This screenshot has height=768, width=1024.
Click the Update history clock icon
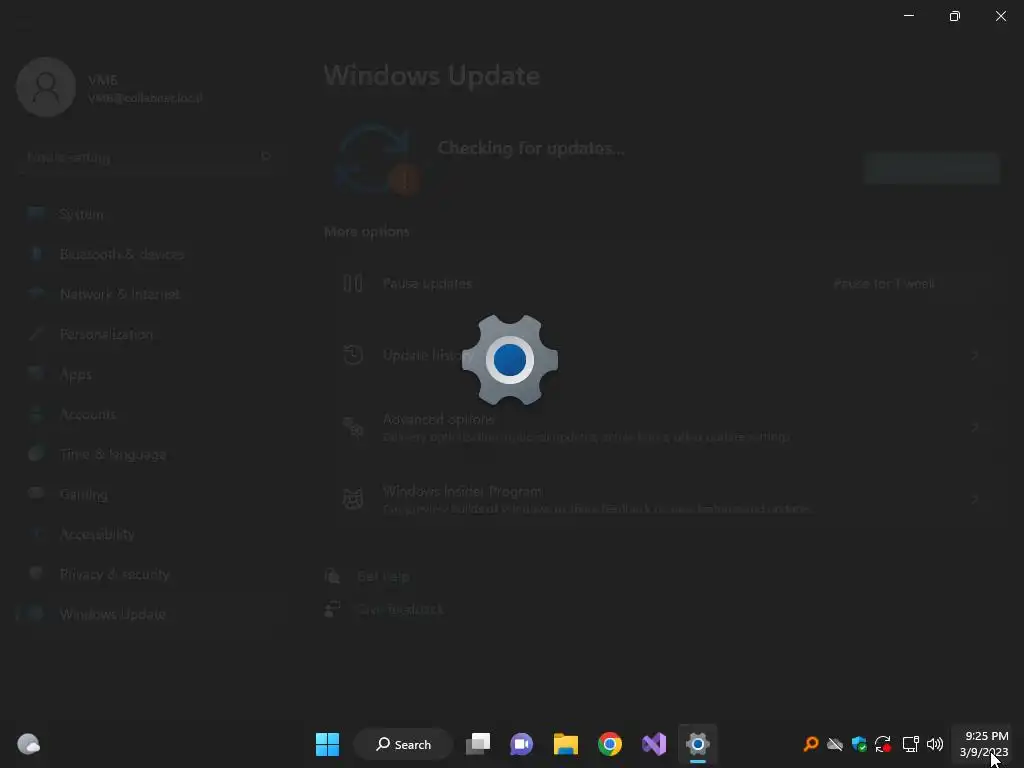(x=353, y=355)
